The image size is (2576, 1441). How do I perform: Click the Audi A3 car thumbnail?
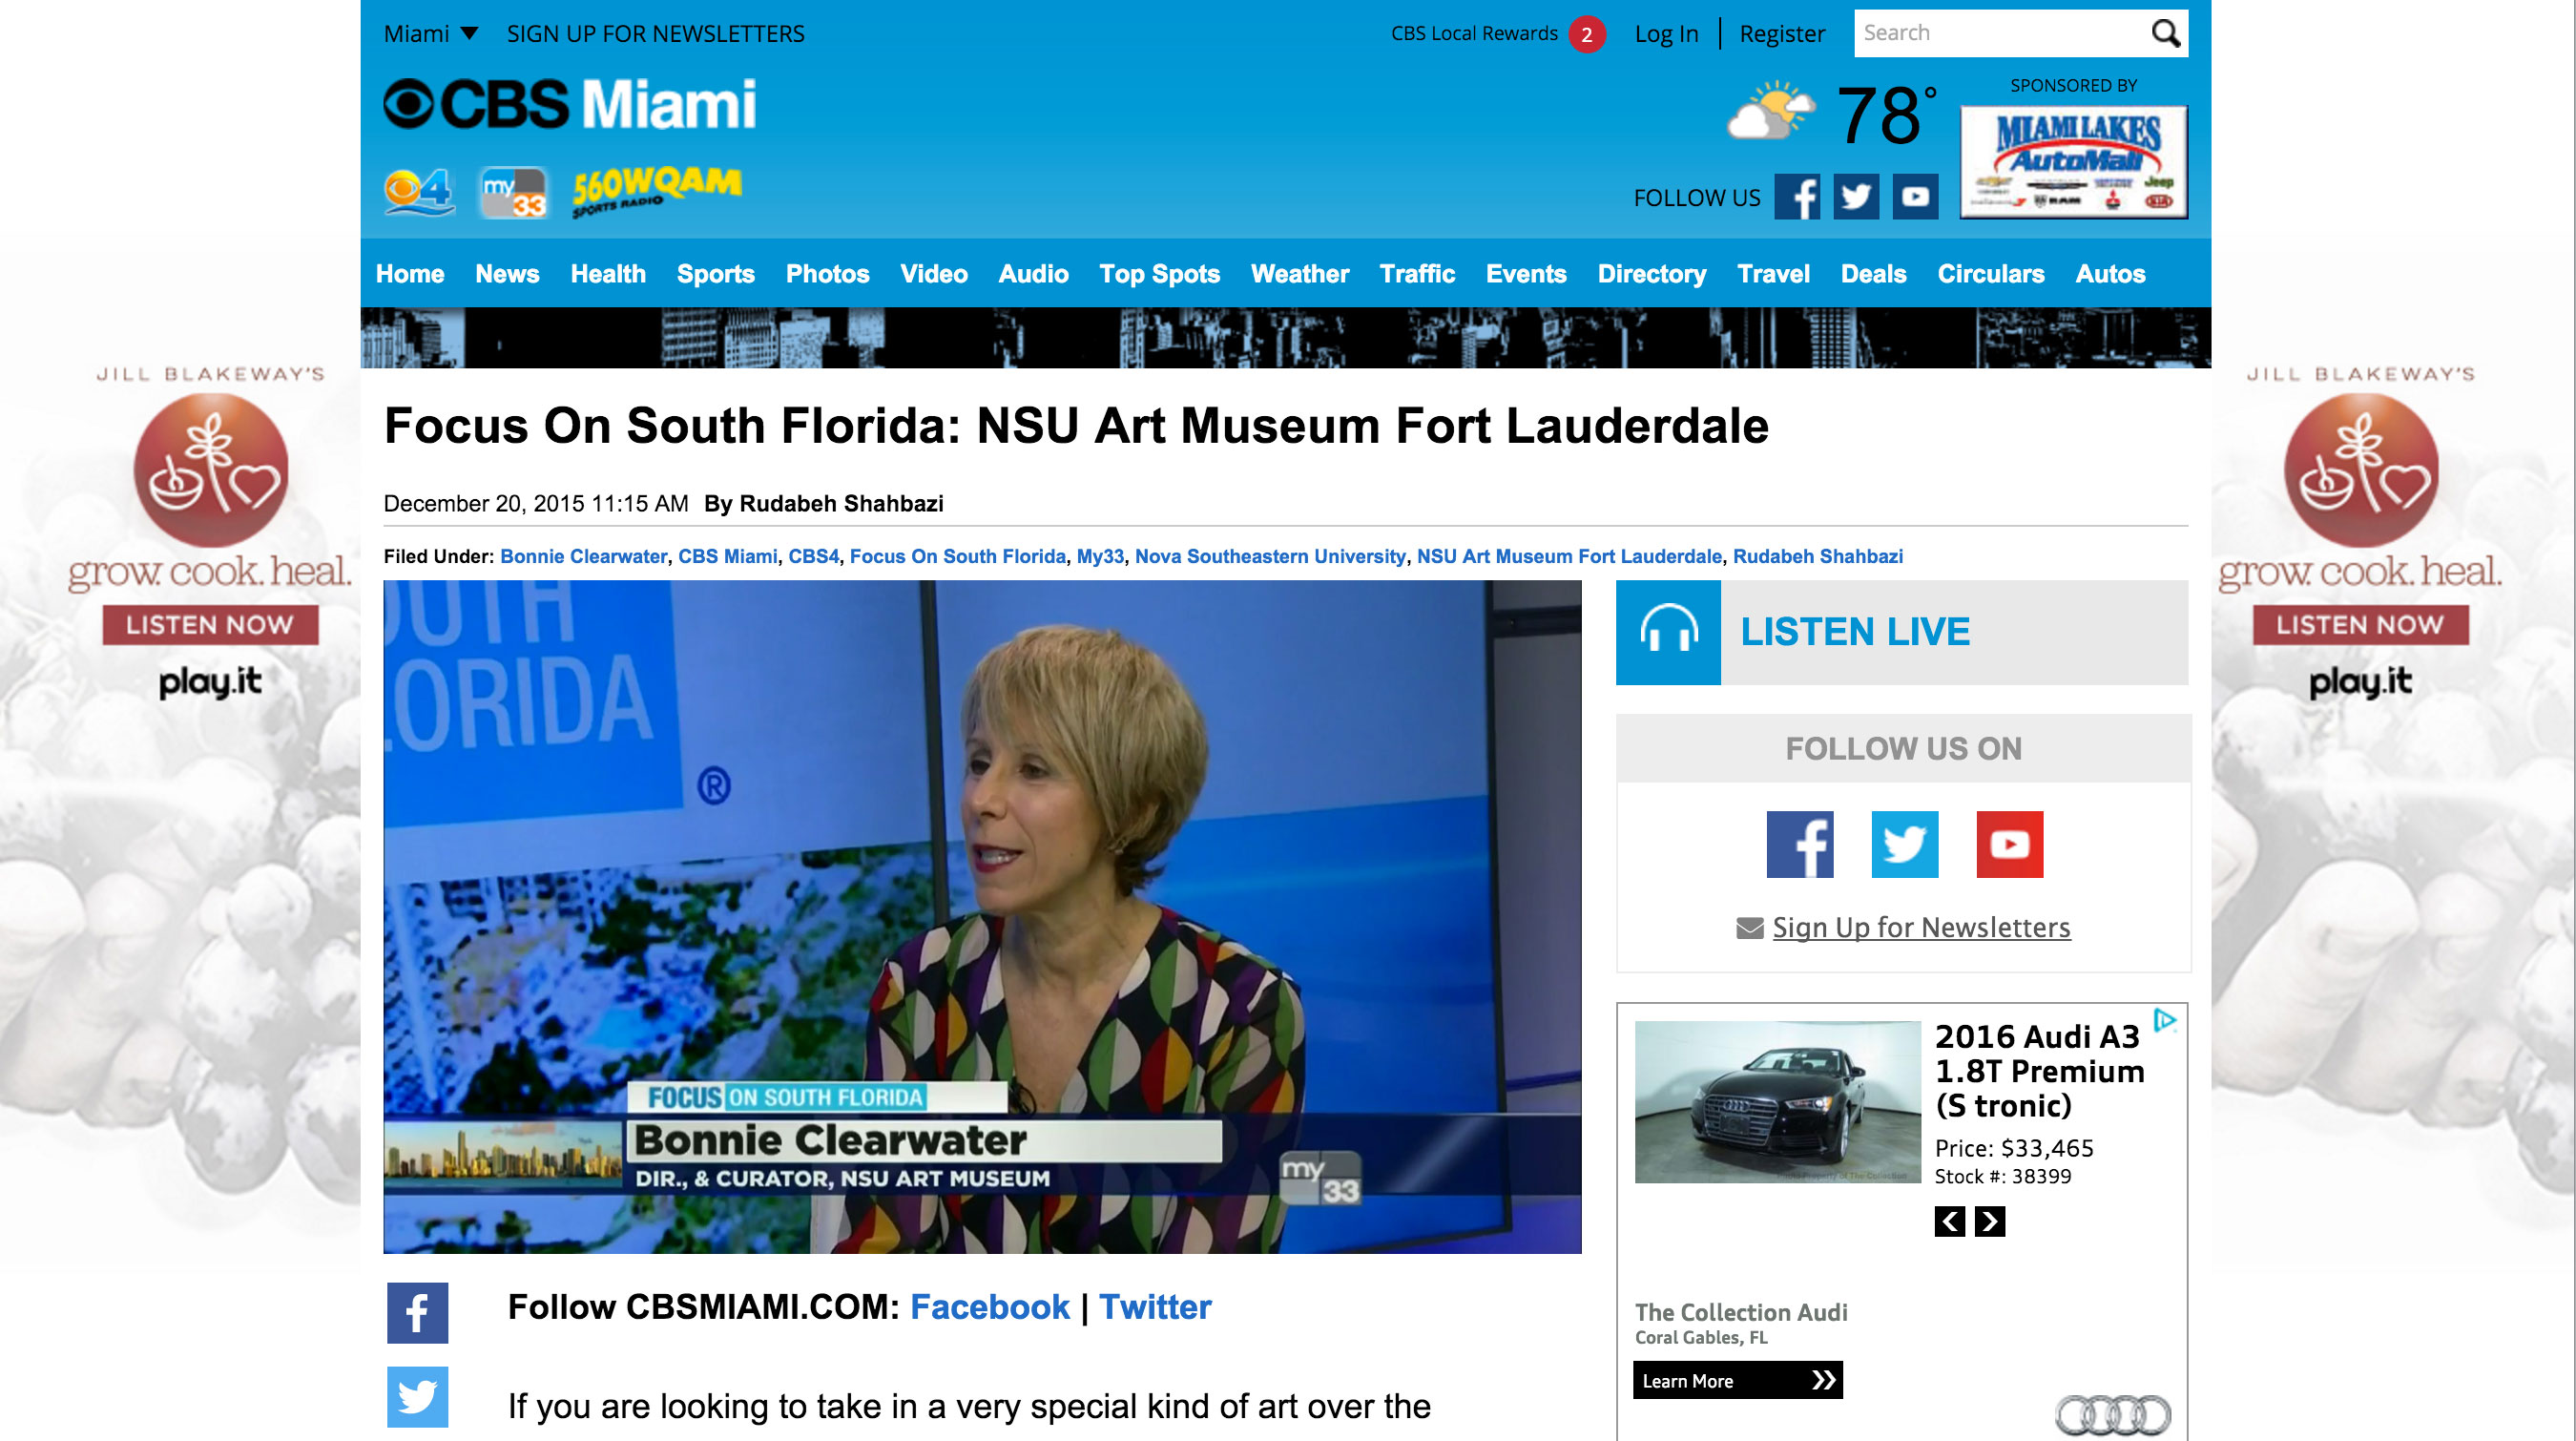(x=1778, y=1102)
